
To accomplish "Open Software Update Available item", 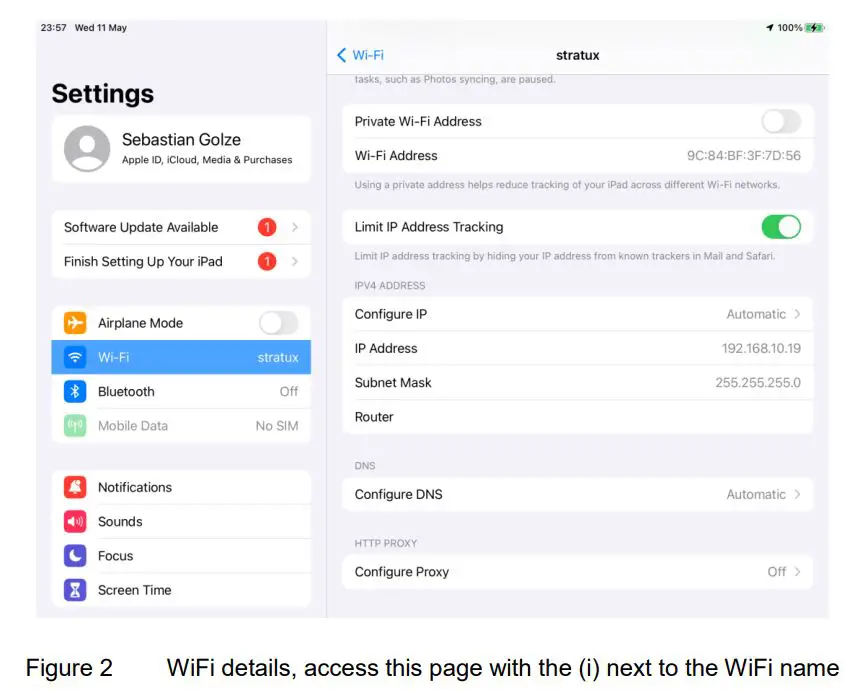I will 180,227.
